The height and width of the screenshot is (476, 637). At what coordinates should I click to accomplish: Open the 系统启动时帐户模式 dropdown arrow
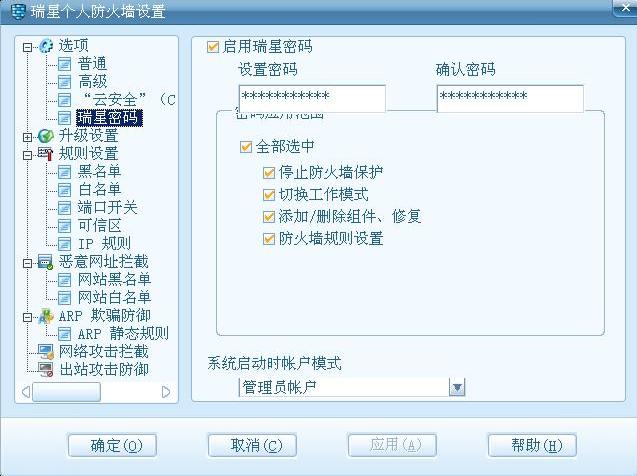tap(457, 387)
